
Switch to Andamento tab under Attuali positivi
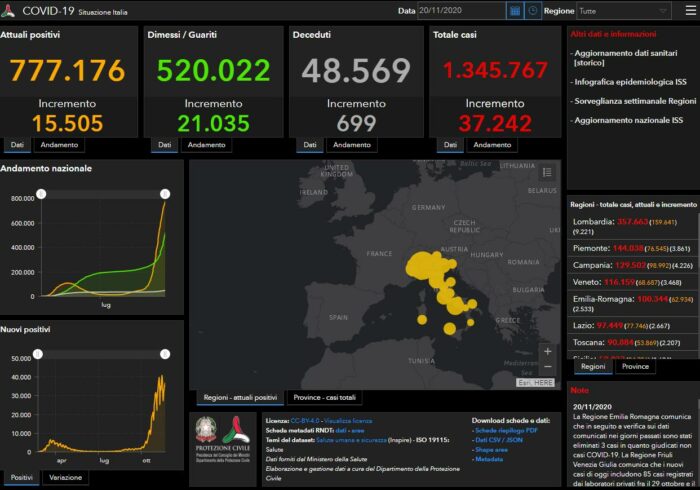[x=60, y=145]
